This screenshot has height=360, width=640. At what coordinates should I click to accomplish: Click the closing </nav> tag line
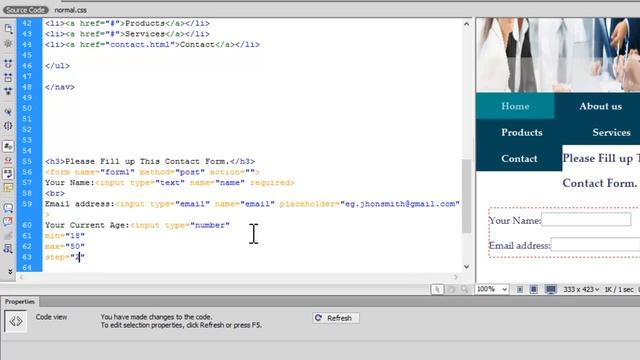coord(60,87)
